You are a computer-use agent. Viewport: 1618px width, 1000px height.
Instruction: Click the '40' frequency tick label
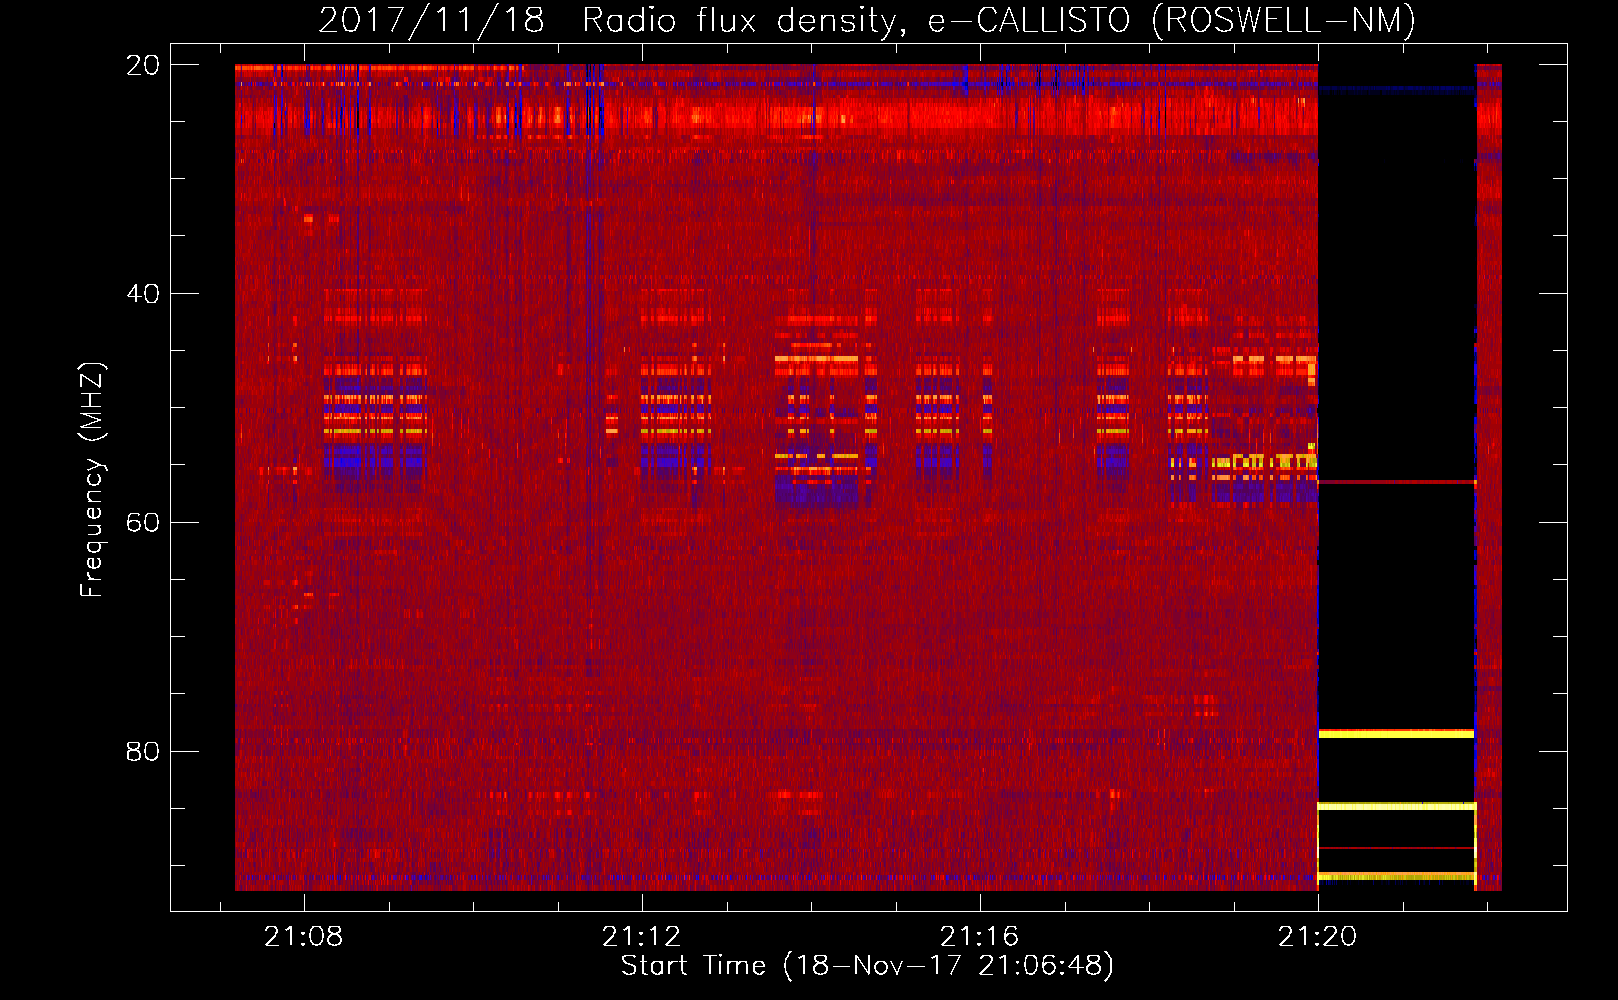click(143, 294)
